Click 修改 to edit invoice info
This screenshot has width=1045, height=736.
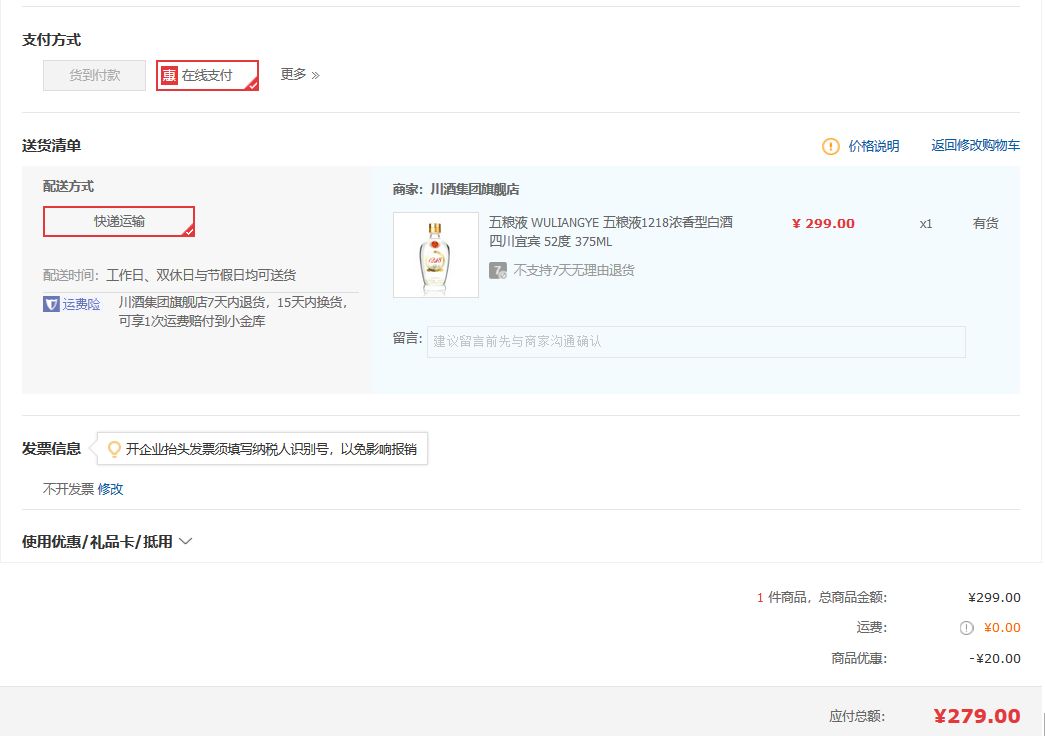[x=110, y=489]
